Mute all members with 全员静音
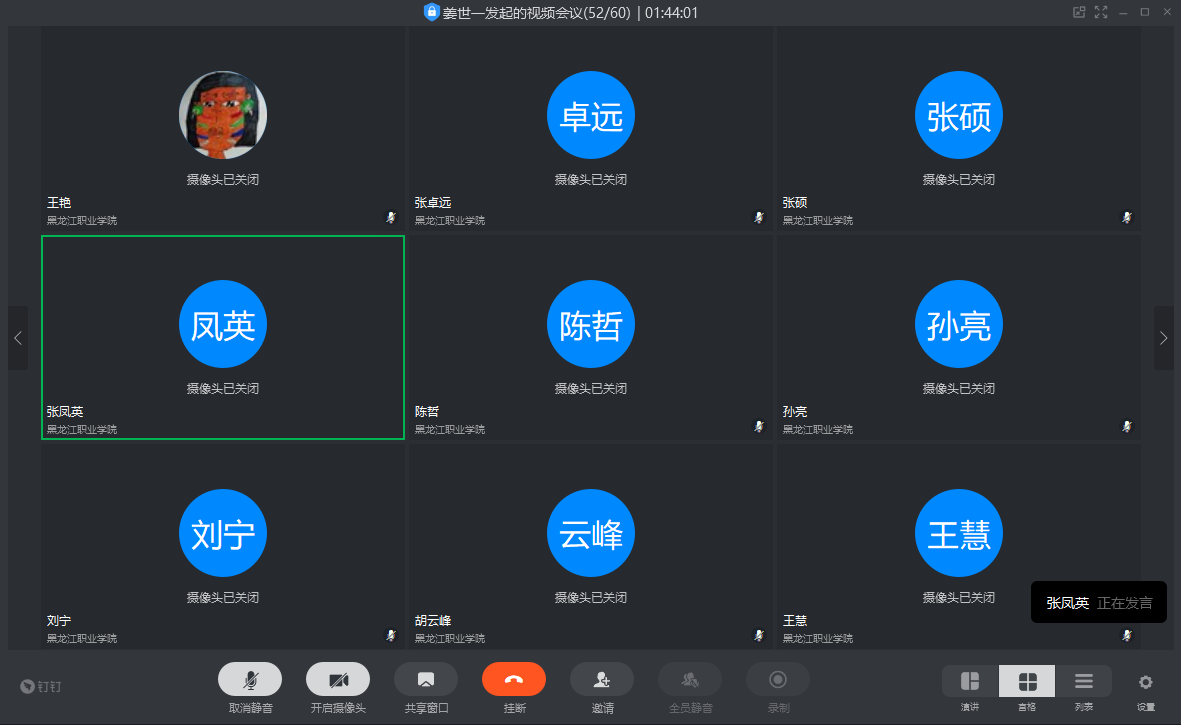The height and width of the screenshot is (725, 1181). [689, 680]
